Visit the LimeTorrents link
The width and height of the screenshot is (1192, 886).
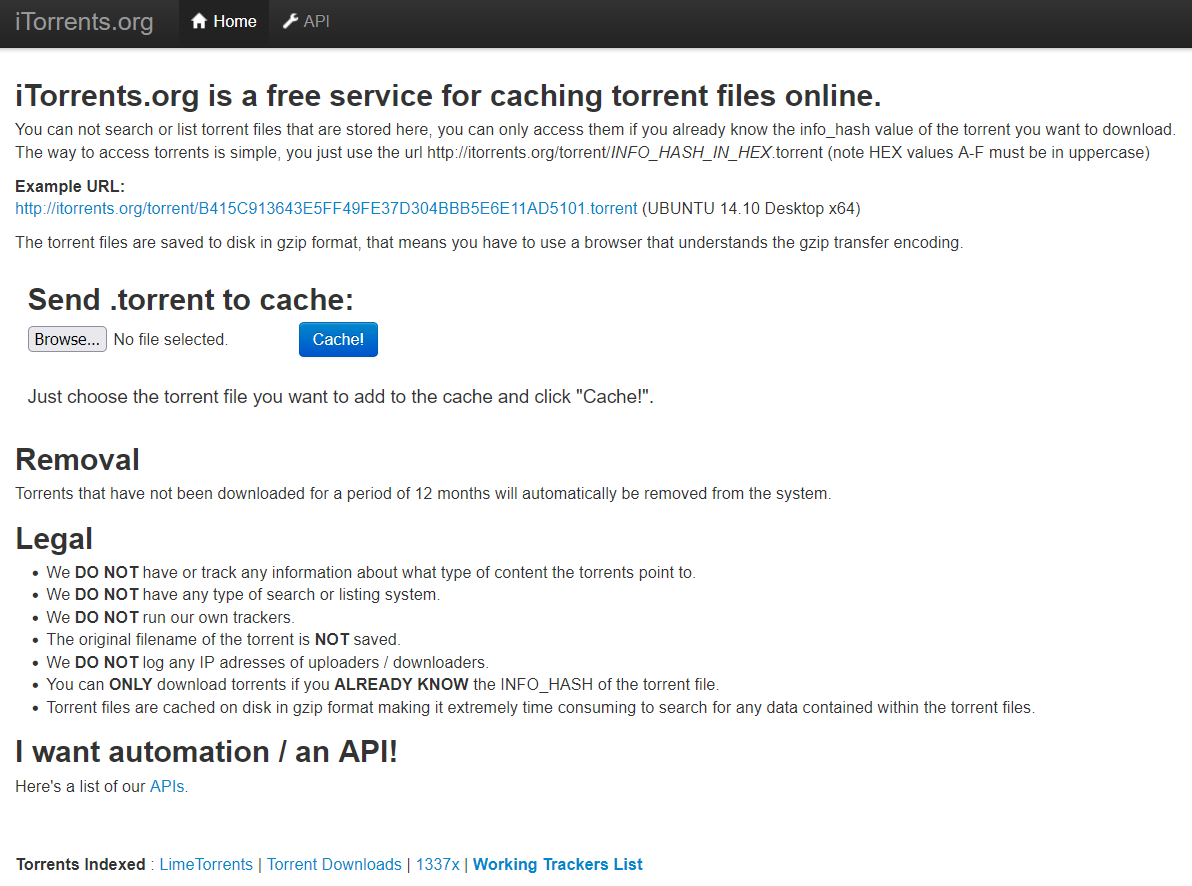(206, 865)
